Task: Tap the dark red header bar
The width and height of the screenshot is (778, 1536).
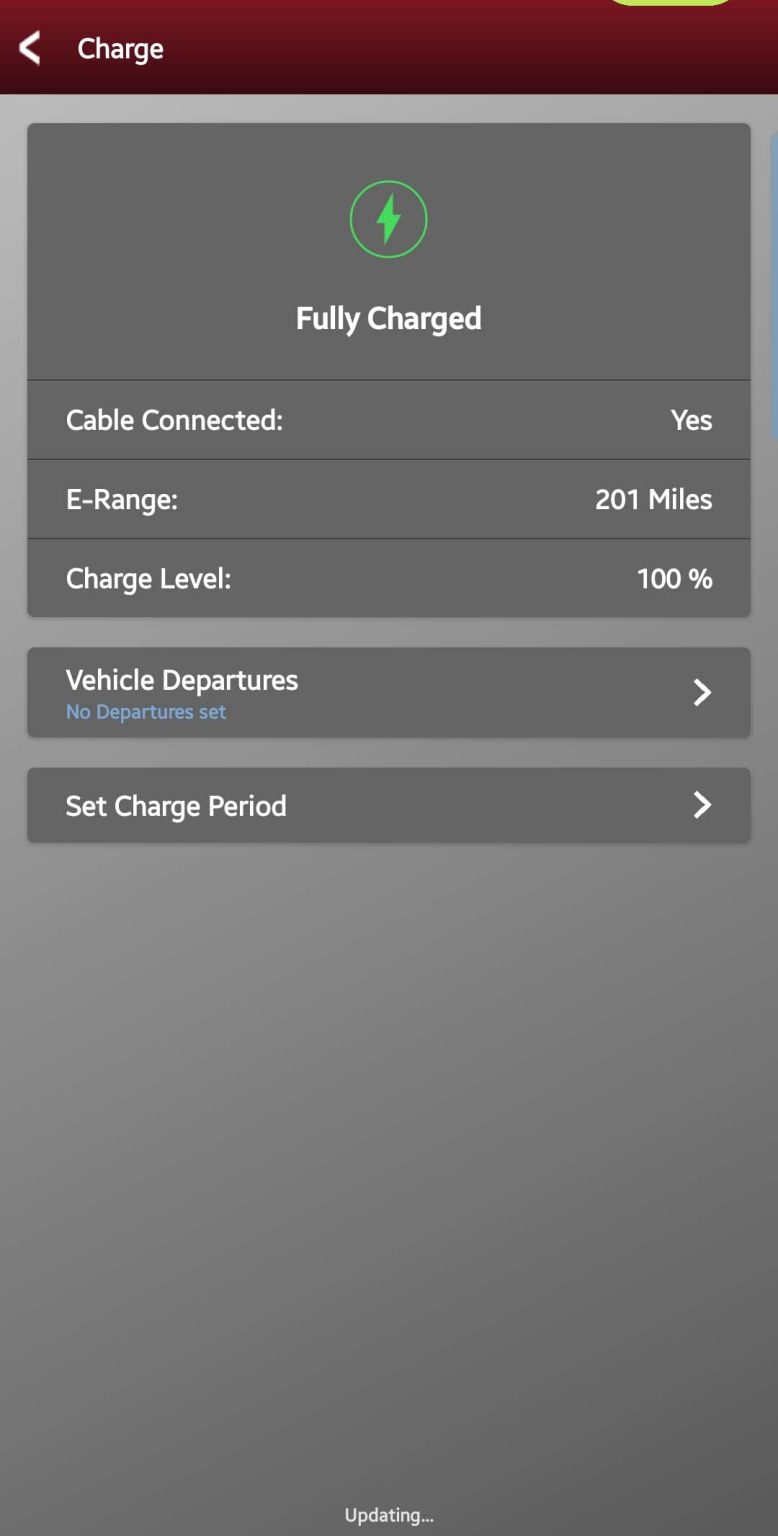Action: pyautogui.click(x=450, y=50)
